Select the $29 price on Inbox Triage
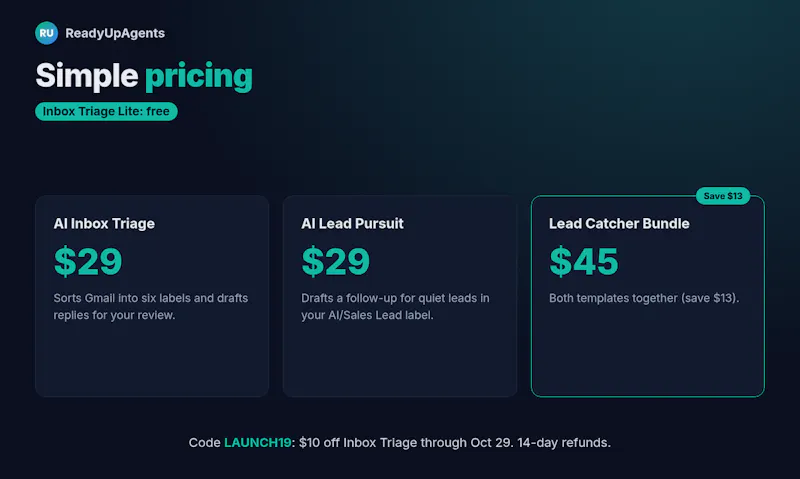This screenshot has height=479, width=800. pos(88,261)
